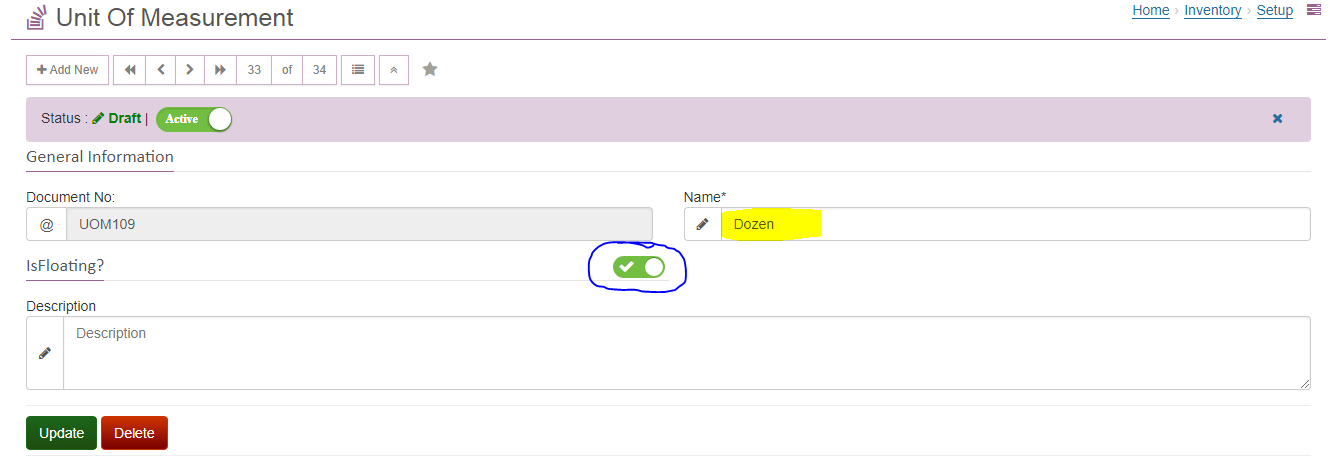
Task: Click the Name input field containing Dozen
Action: pyautogui.click(x=1015, y=224)
